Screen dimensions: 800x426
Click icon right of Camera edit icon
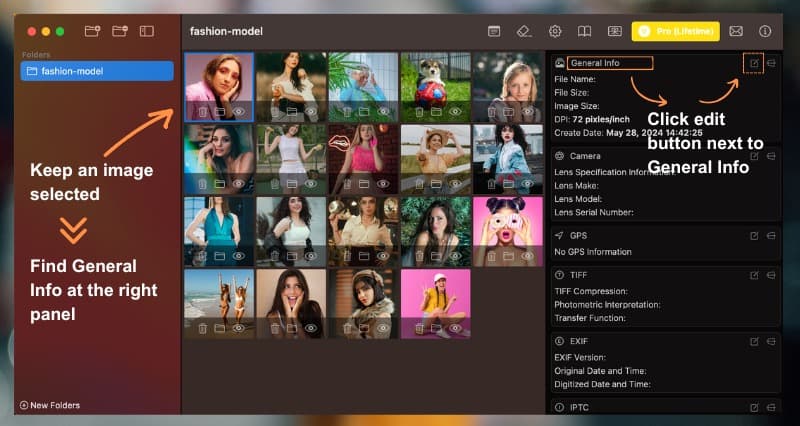coord(771,156)
